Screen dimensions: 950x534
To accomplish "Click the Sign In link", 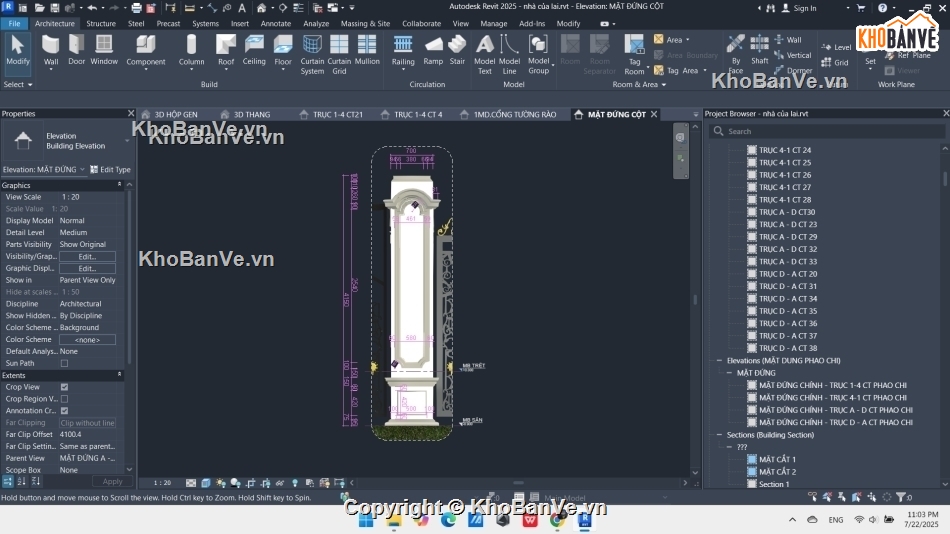I will coord(805,8).
